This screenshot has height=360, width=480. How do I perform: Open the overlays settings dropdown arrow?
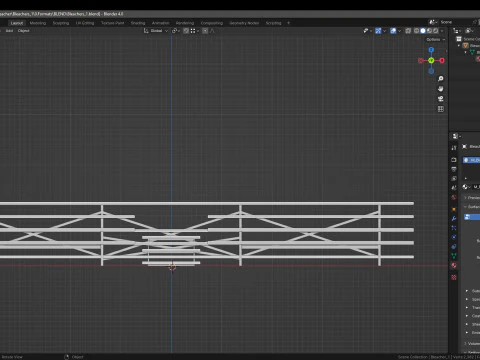click(x=399, y=31)
